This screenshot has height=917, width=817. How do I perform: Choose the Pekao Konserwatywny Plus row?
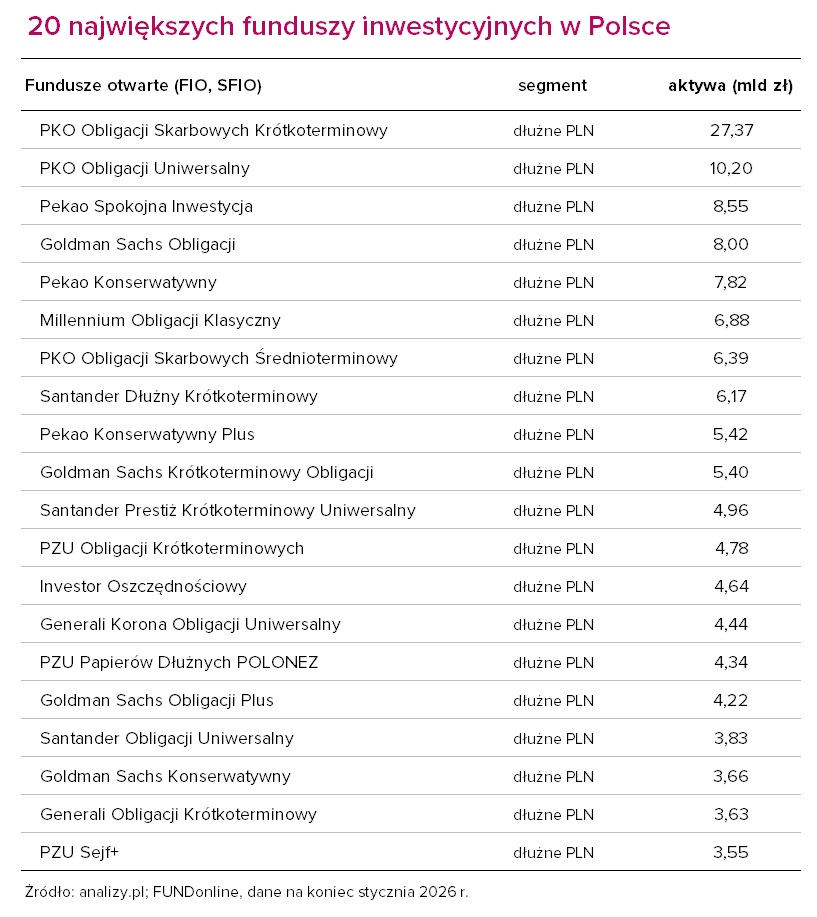click(x=147, y=434)
